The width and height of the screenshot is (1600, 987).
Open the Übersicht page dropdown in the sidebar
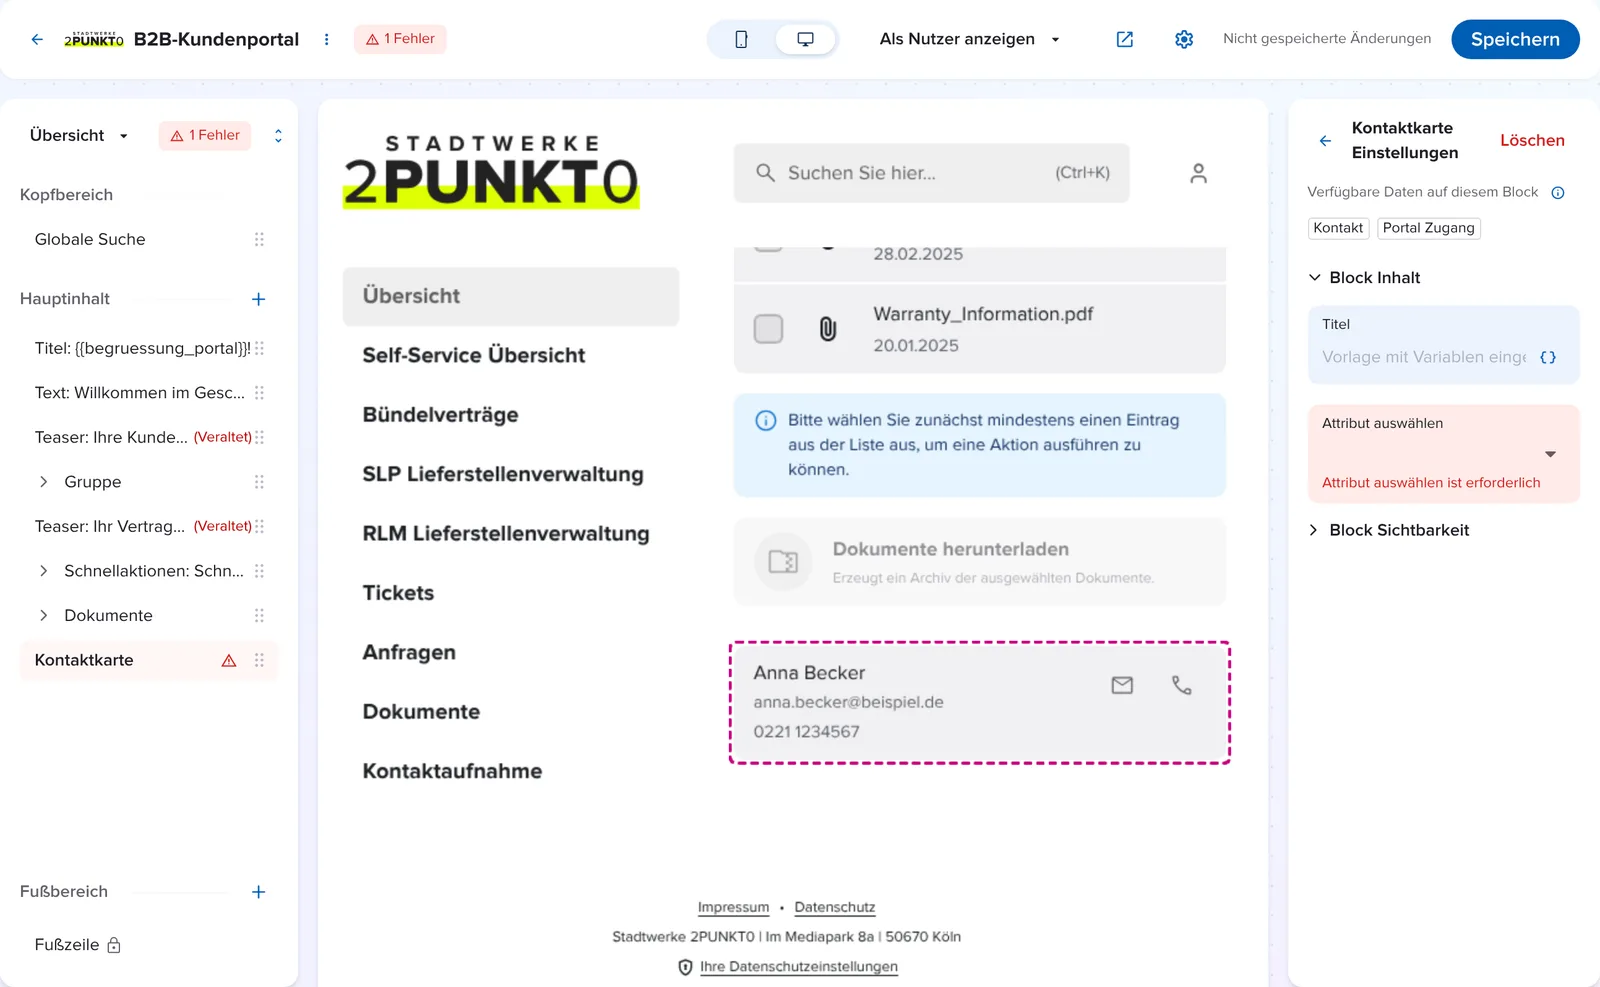(x=79, y=135)
